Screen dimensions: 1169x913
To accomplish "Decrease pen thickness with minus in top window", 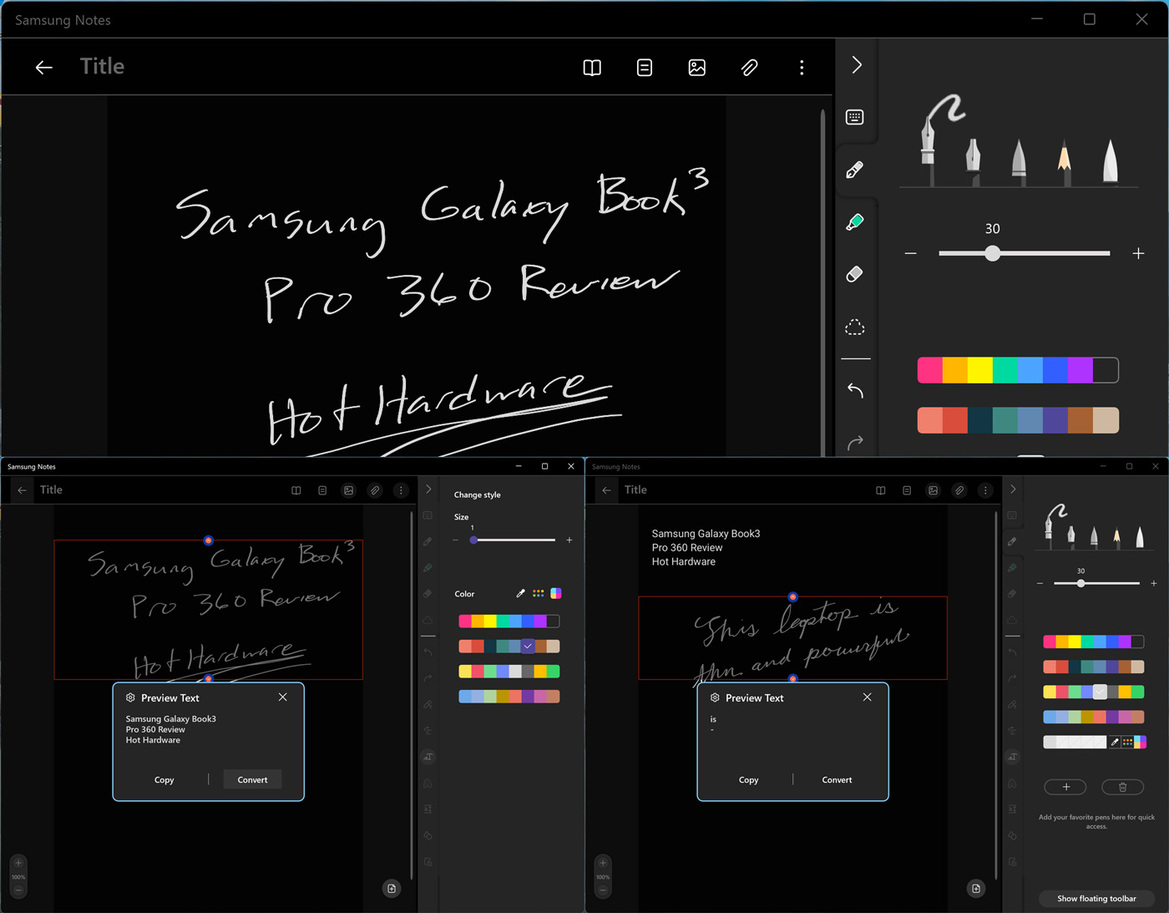I will click(910, 253).
